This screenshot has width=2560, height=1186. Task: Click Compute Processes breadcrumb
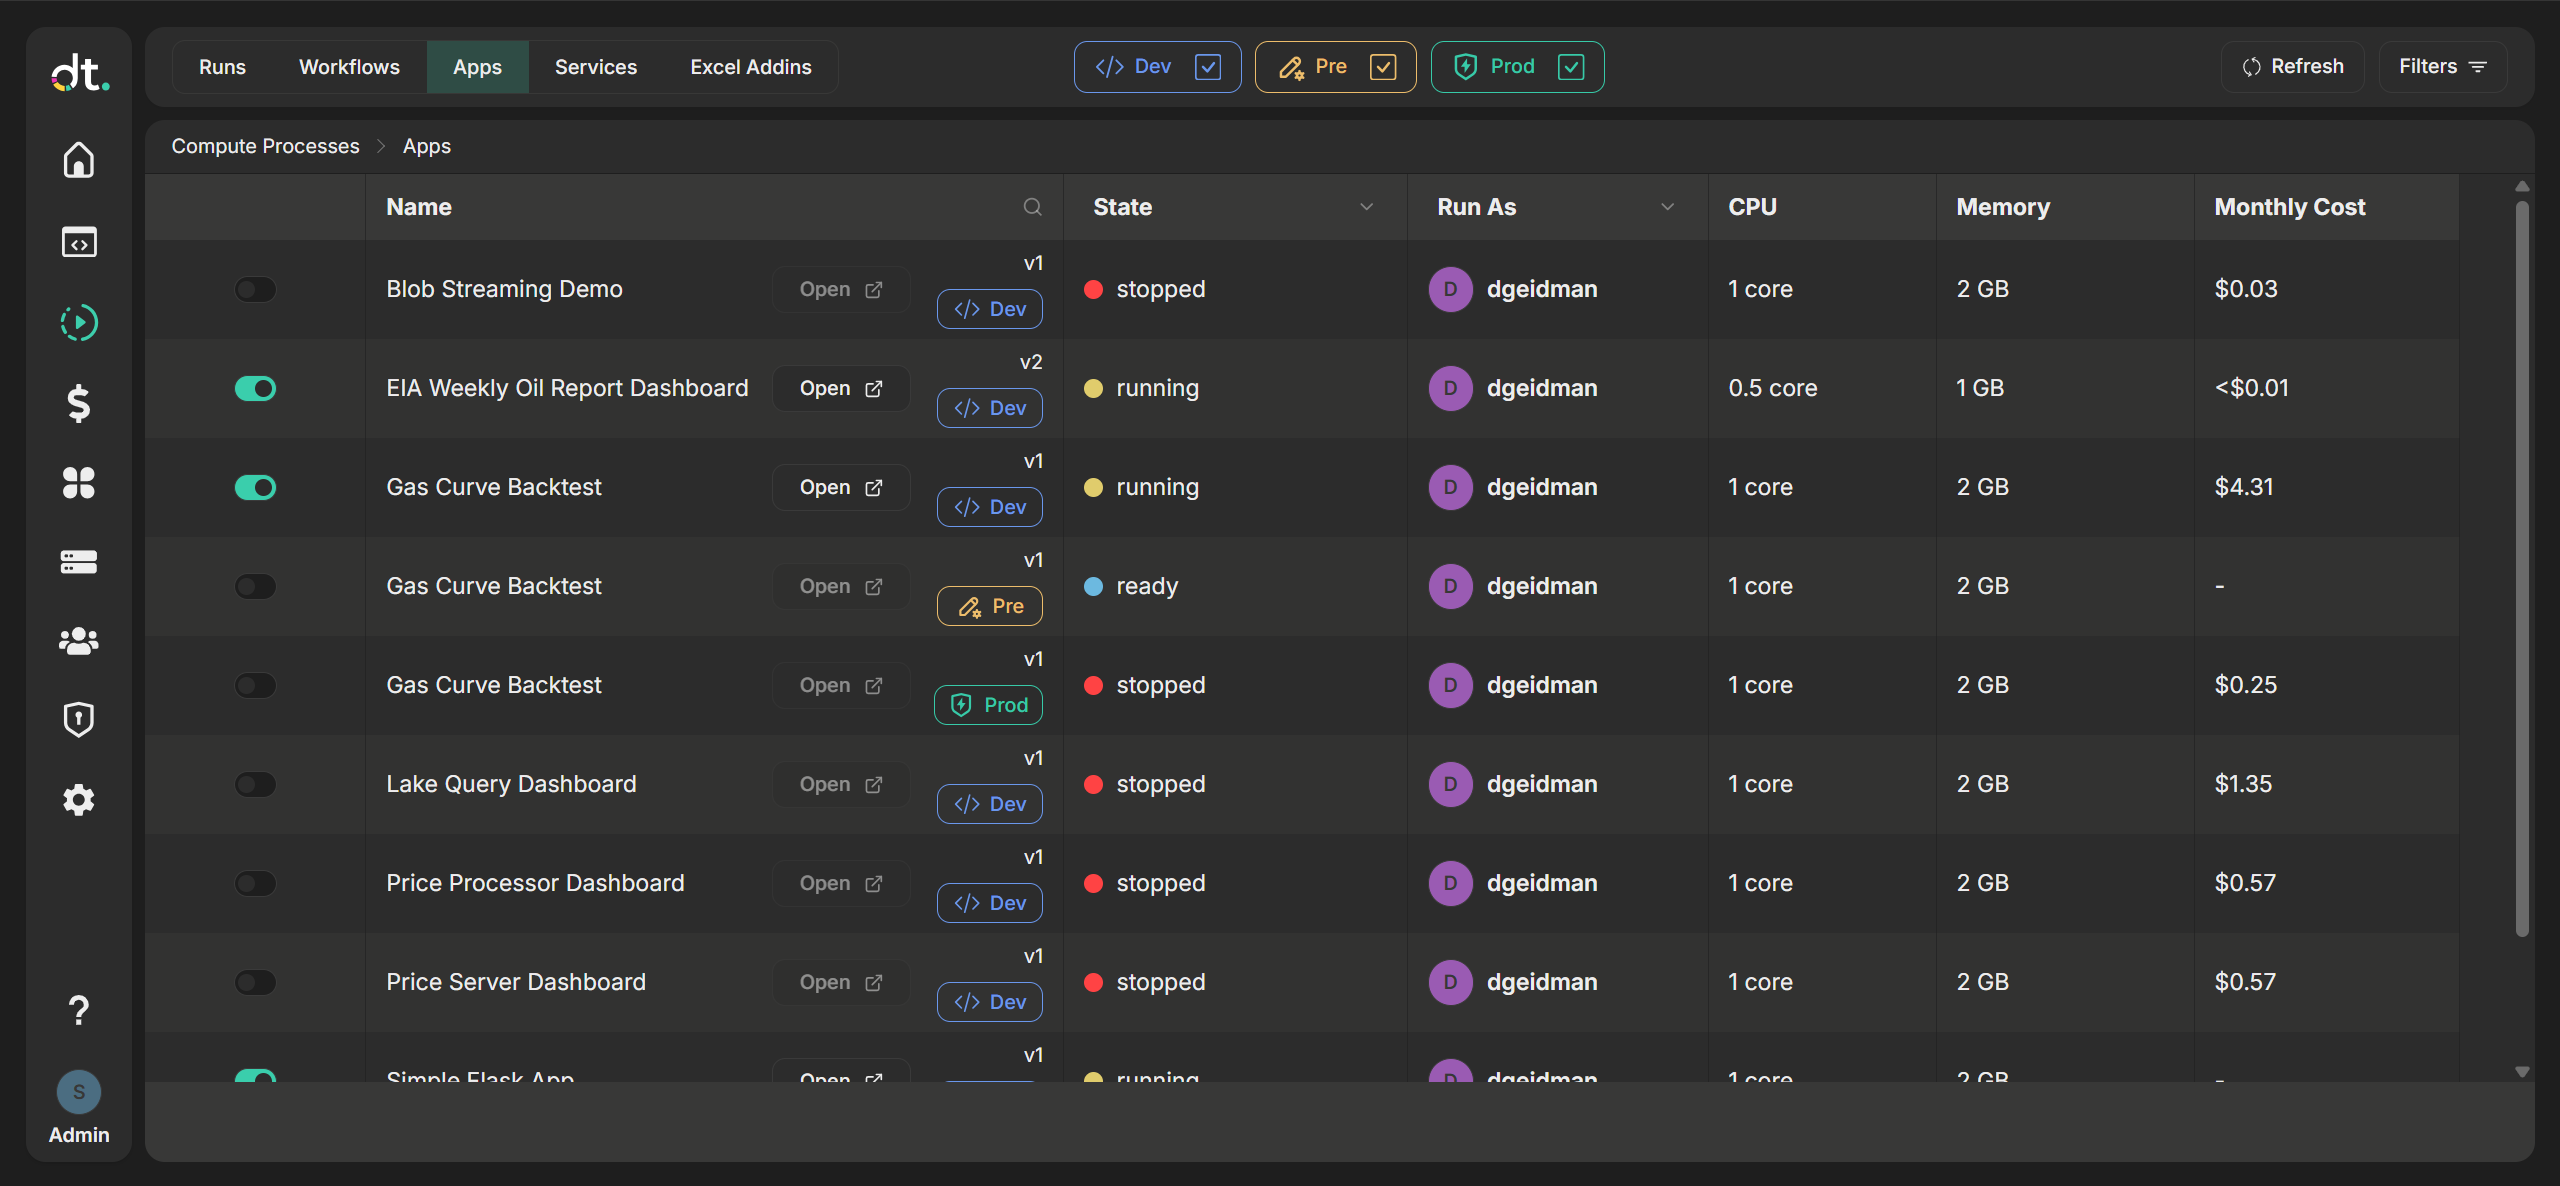[x=265, y=146]
